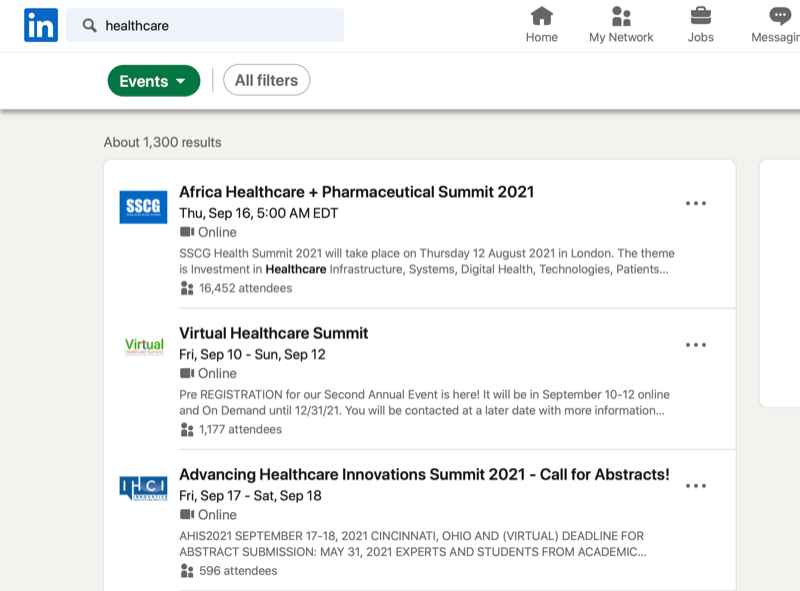Click the 16,452 attendees text
The image size is (800, 591).
(245, 288)
